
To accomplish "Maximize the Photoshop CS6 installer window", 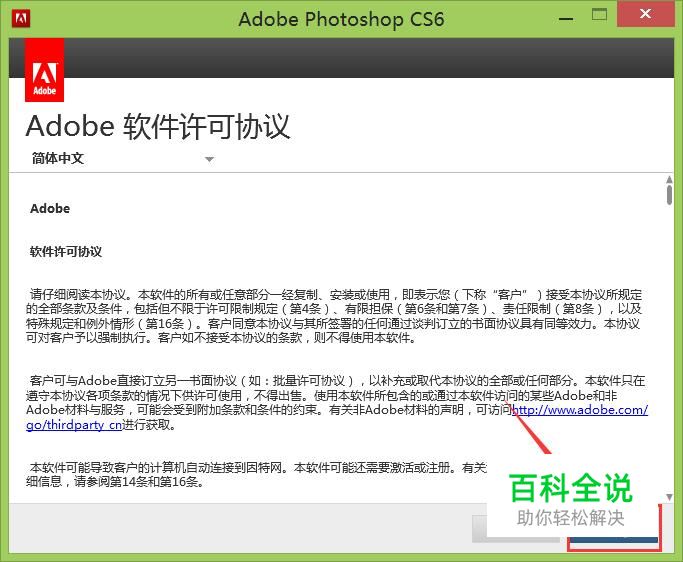I will tap(599, 15).
